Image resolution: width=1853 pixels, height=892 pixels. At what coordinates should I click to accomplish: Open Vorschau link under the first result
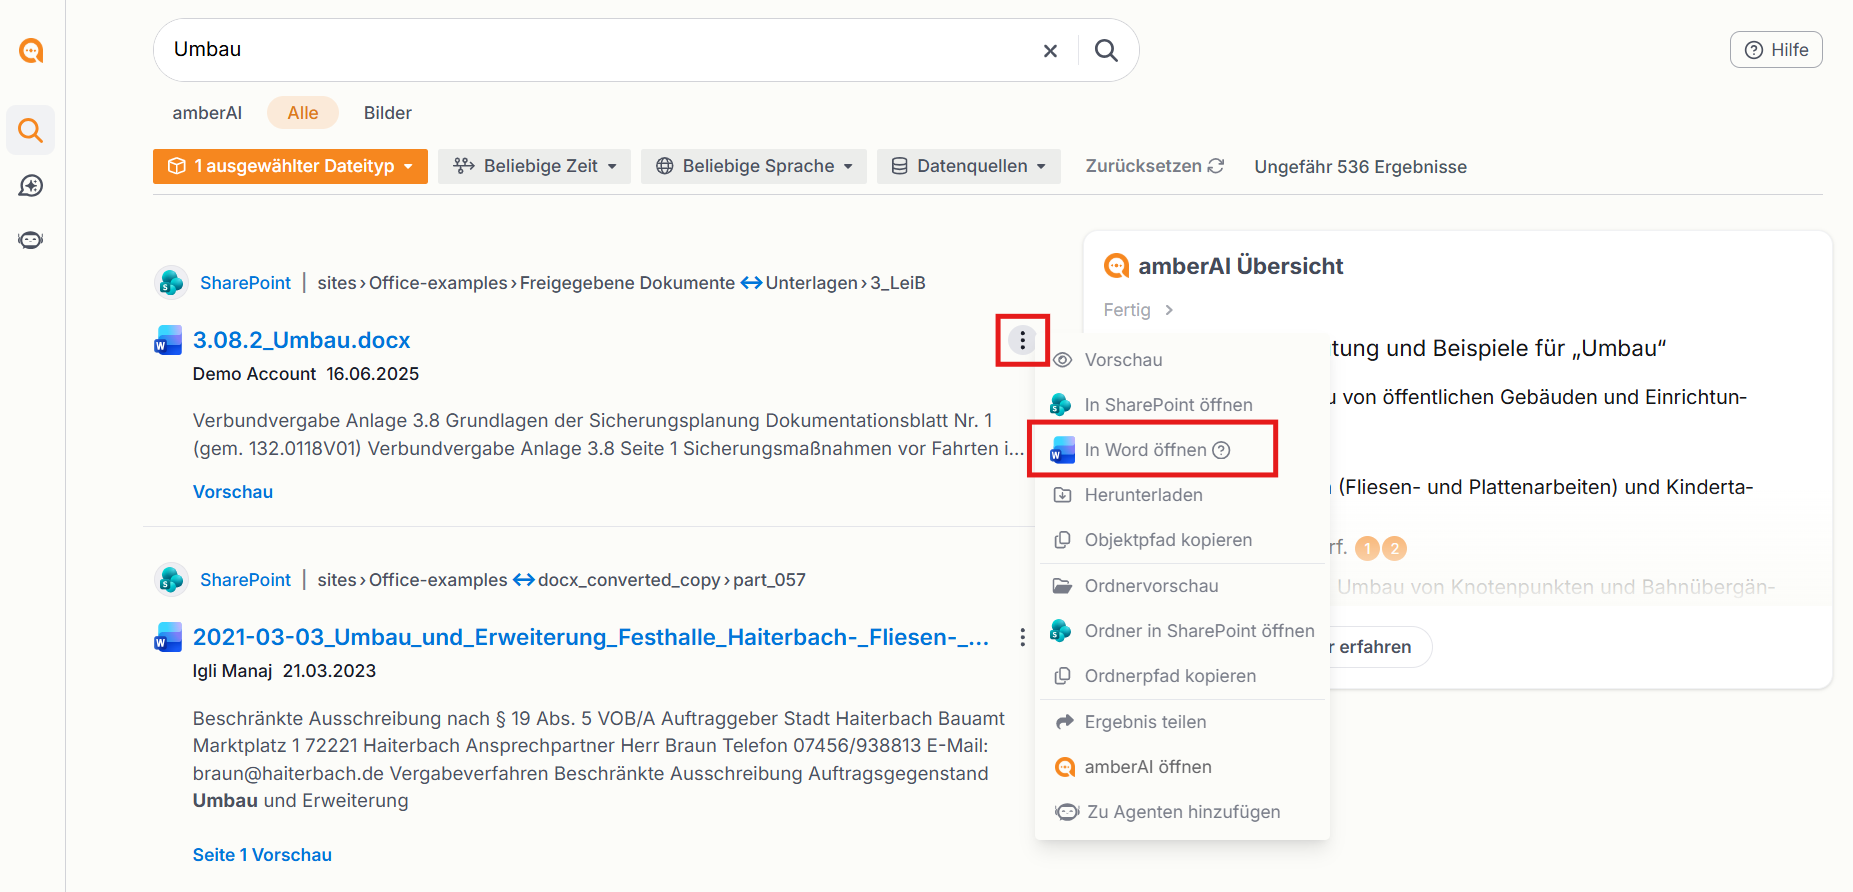coord(233,492)
